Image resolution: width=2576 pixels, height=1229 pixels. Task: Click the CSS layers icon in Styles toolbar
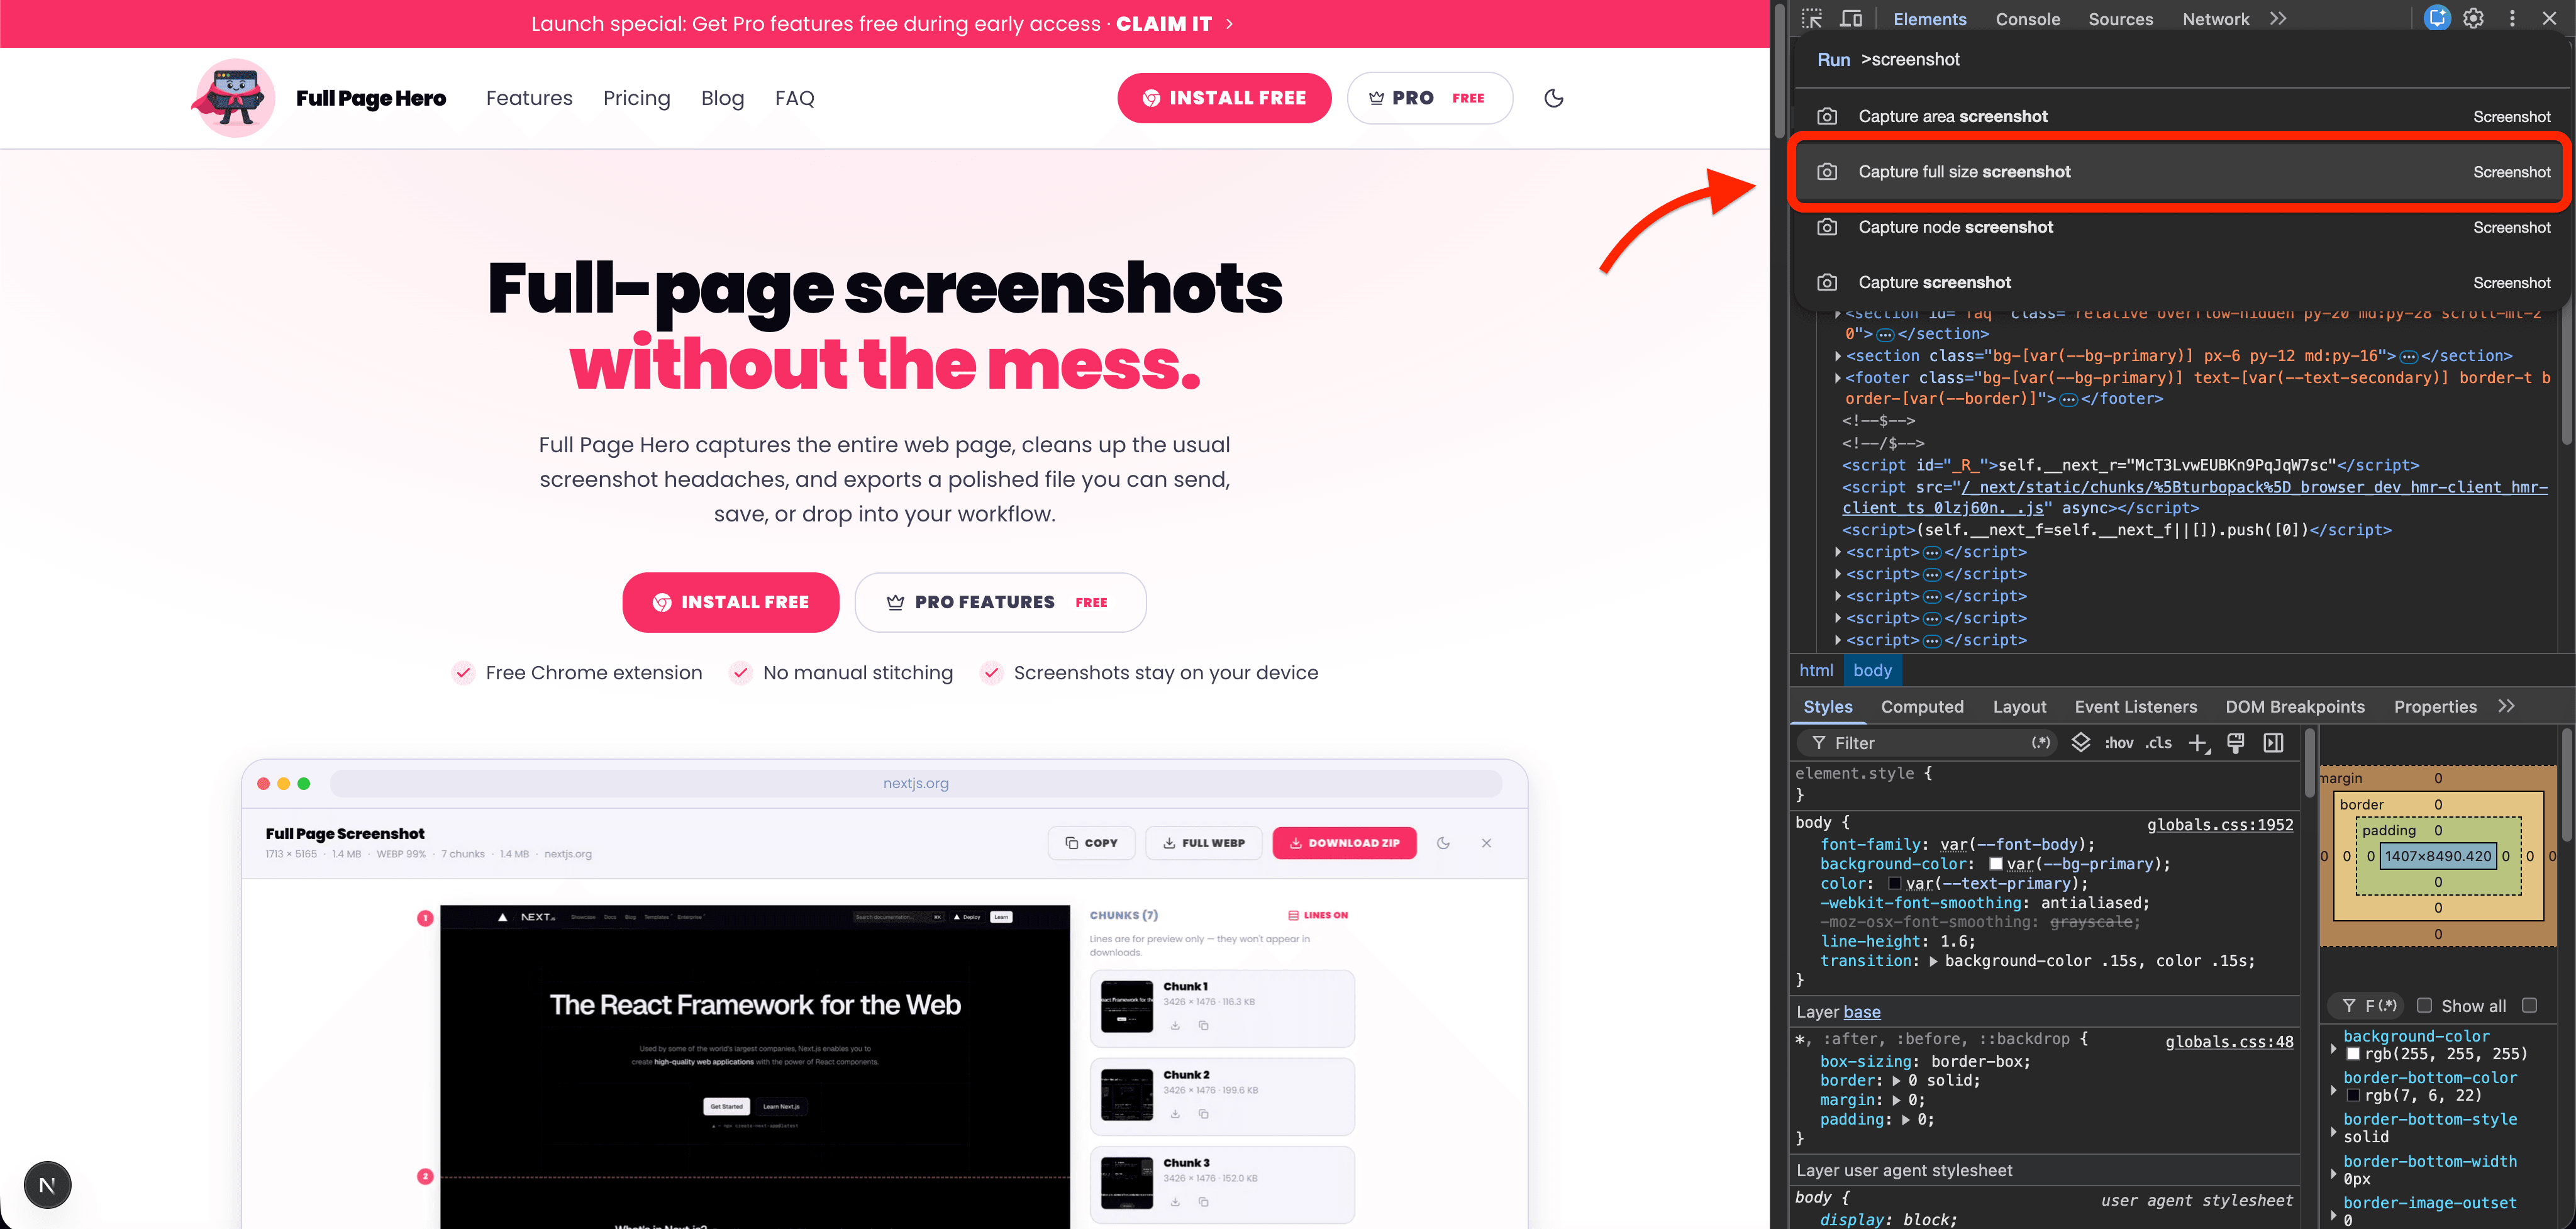[x=2080, y=742]
